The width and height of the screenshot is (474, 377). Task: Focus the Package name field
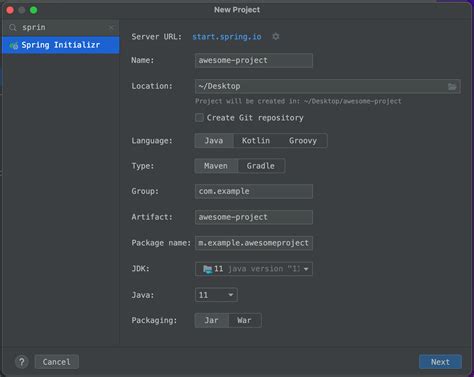click(254, 243)
